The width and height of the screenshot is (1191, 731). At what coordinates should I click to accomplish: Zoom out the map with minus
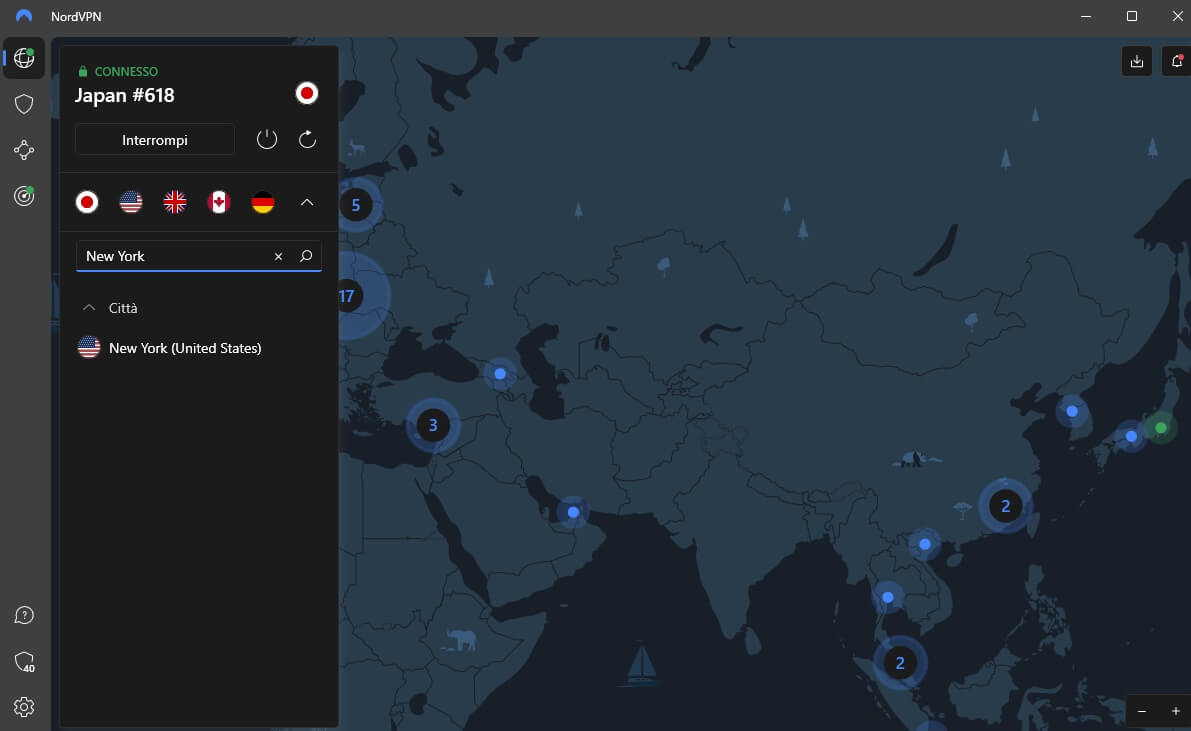[1142, 711]
